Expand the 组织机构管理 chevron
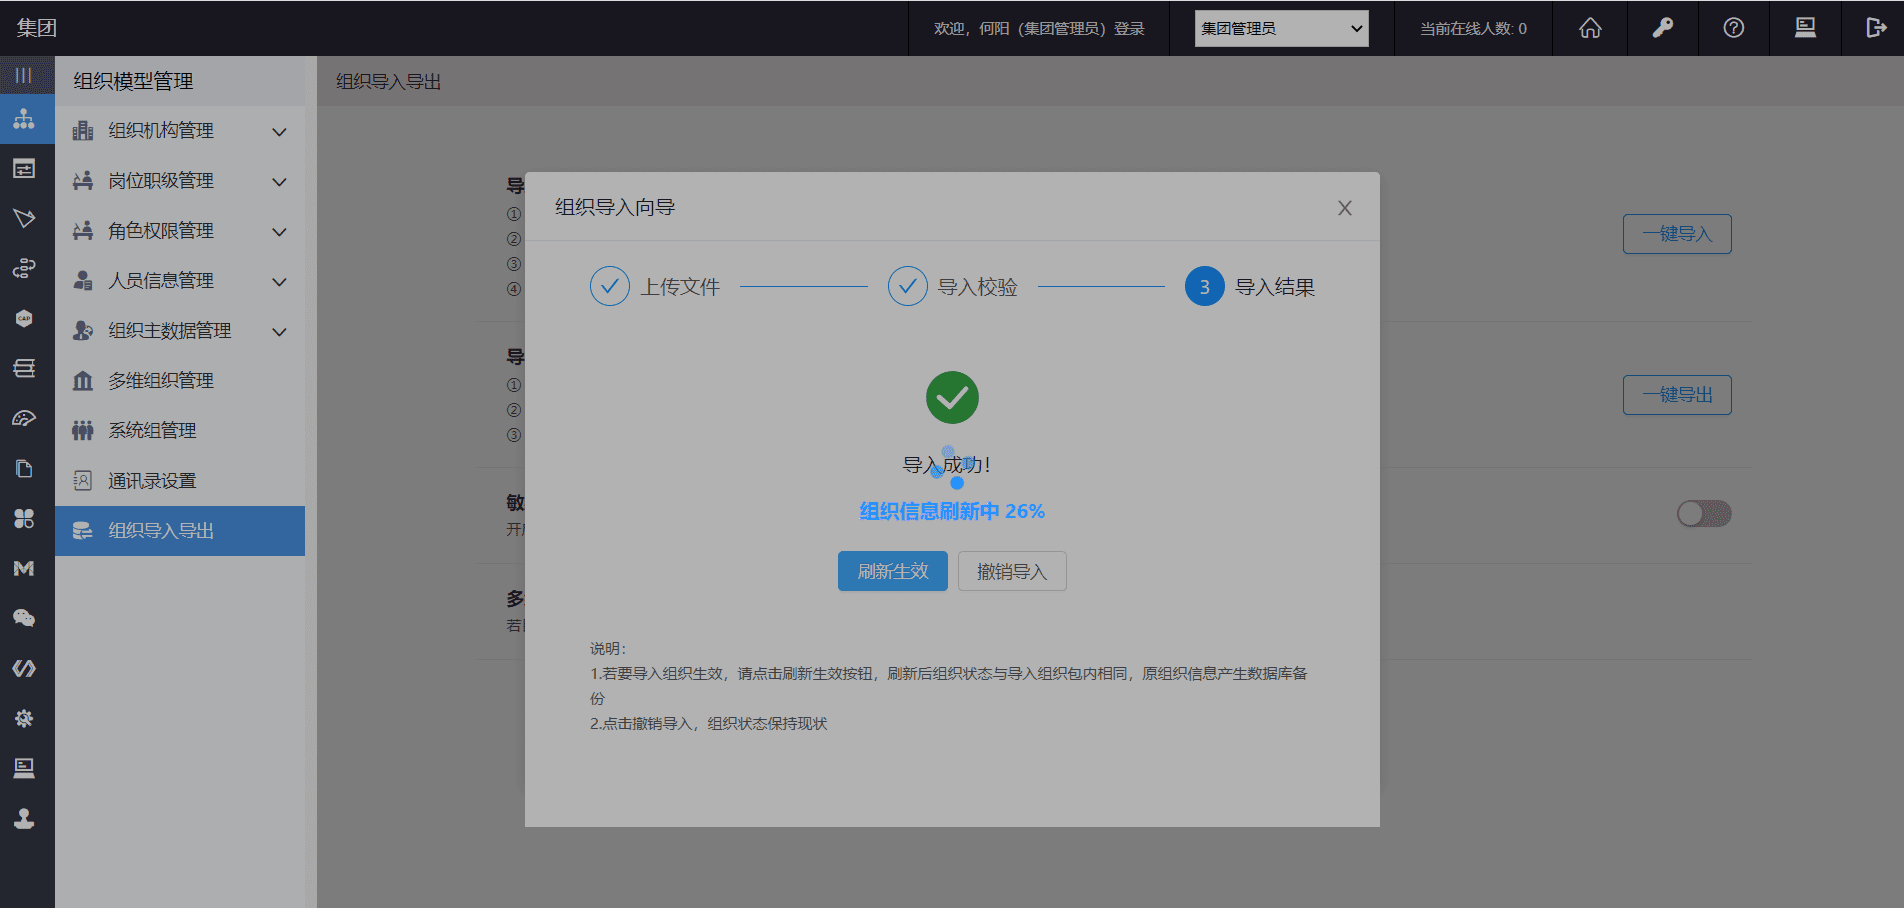This screenshot has width=1904, height=908. [x=280, y=131]
